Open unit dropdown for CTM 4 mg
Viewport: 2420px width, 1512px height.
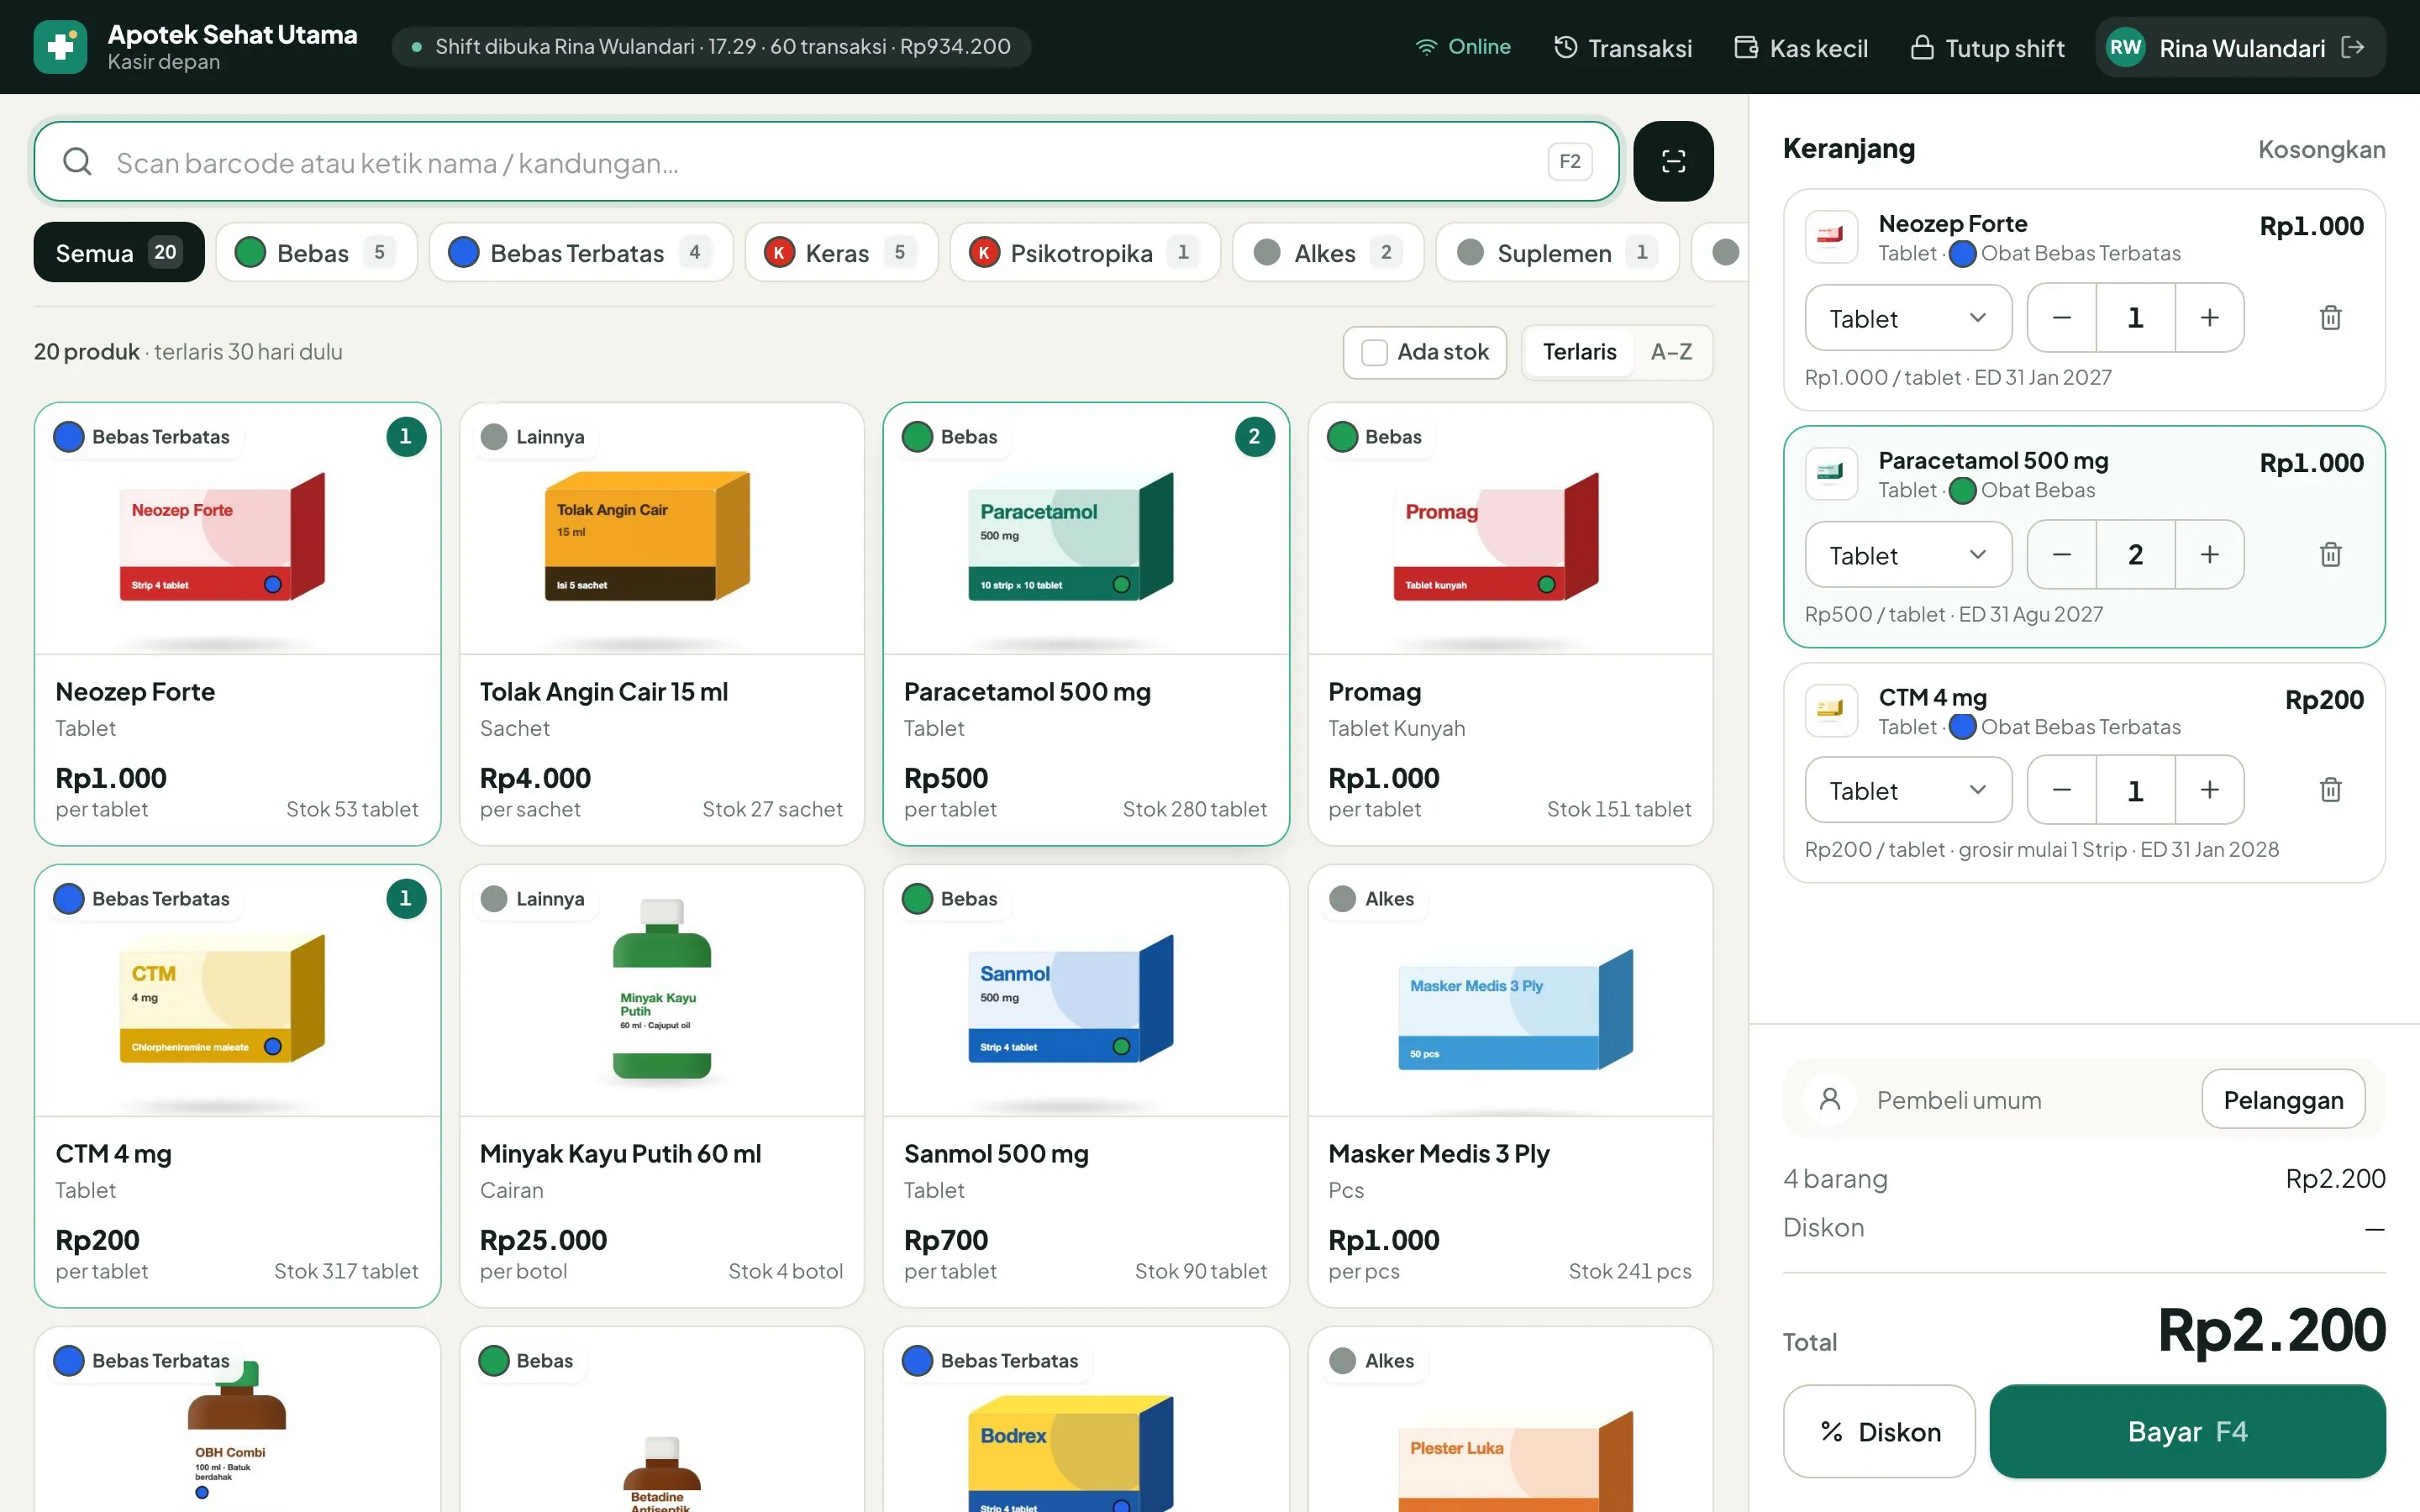(x=1907, y=790)
